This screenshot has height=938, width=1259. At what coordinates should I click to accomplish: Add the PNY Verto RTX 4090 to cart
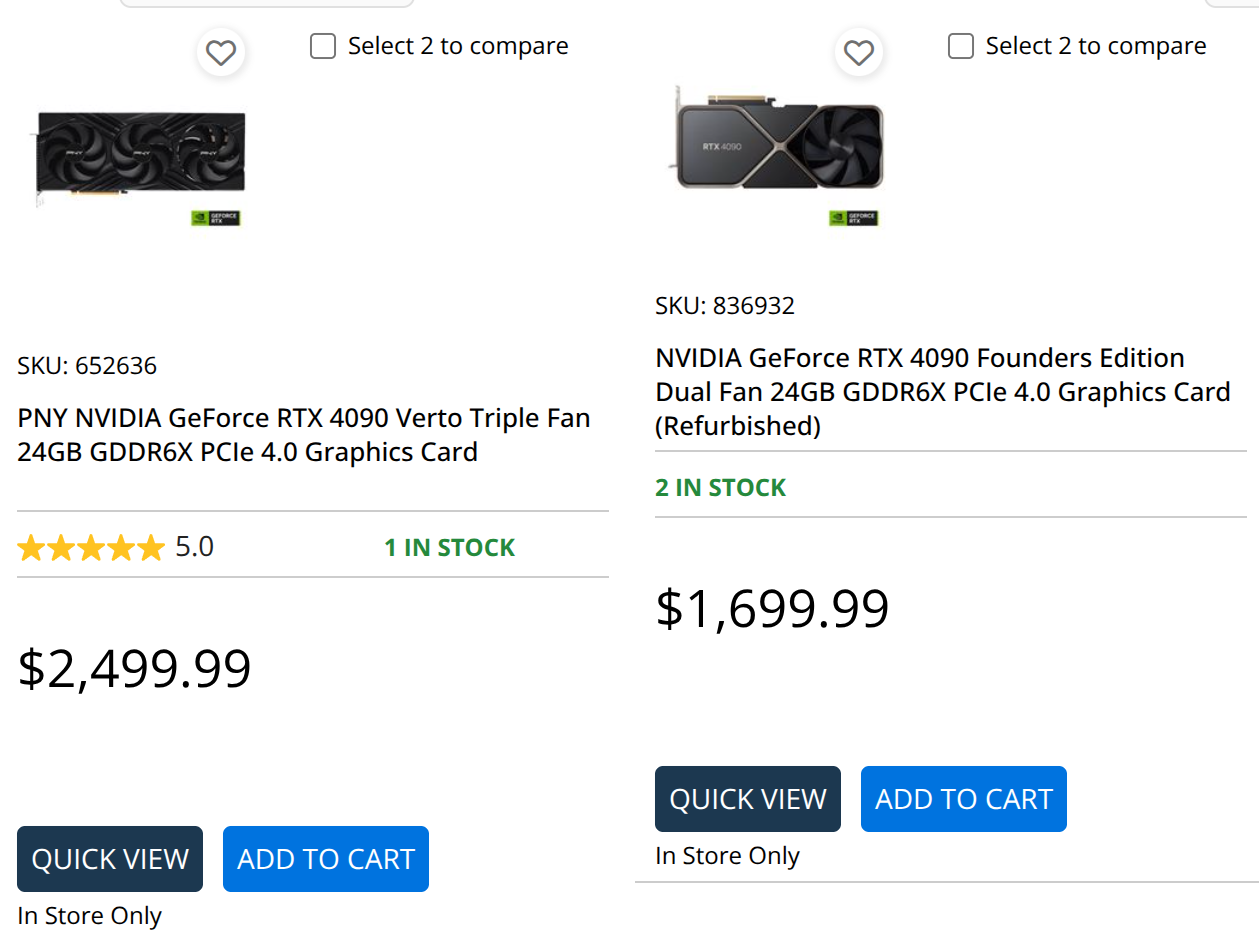point(326,859)
